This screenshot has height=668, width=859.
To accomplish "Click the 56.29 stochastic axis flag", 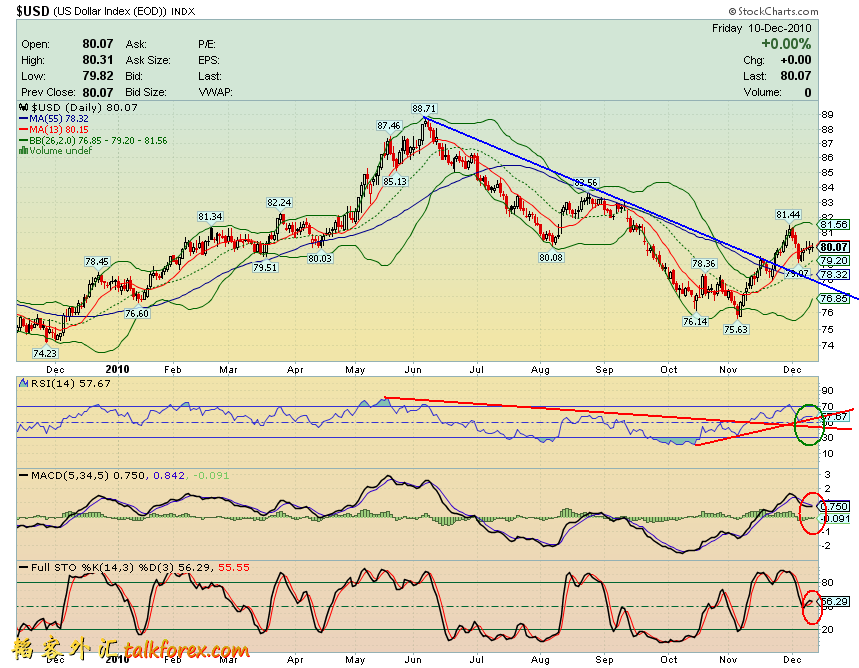I will (x=834, y=602).
